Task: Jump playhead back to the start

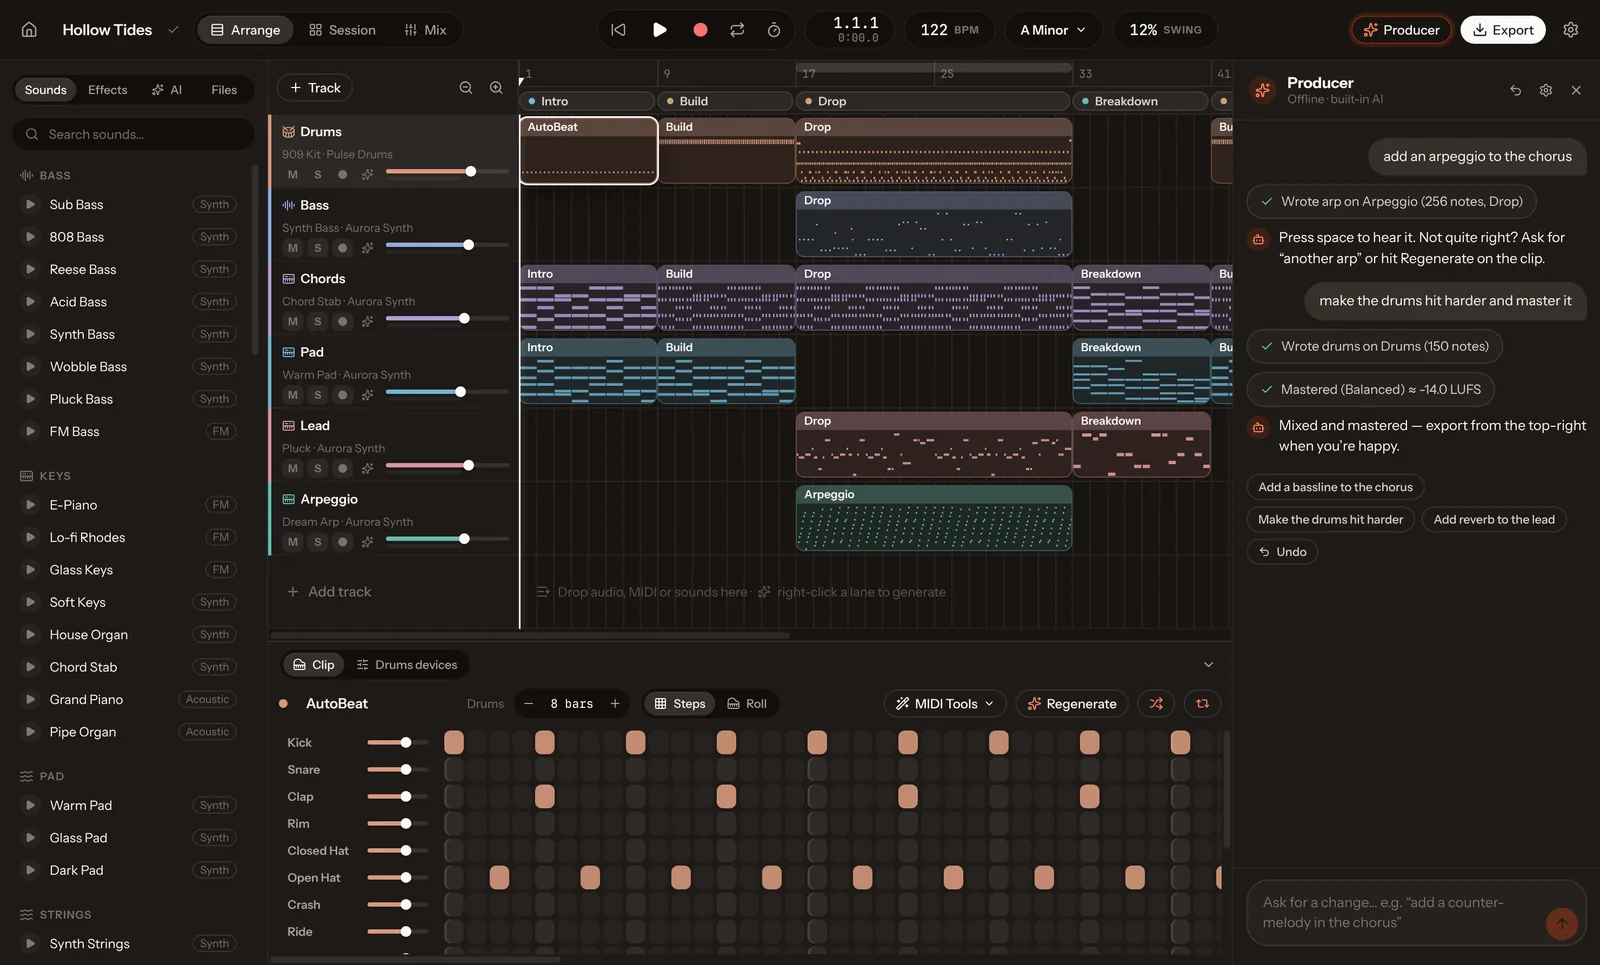Action: click(618, 30)
